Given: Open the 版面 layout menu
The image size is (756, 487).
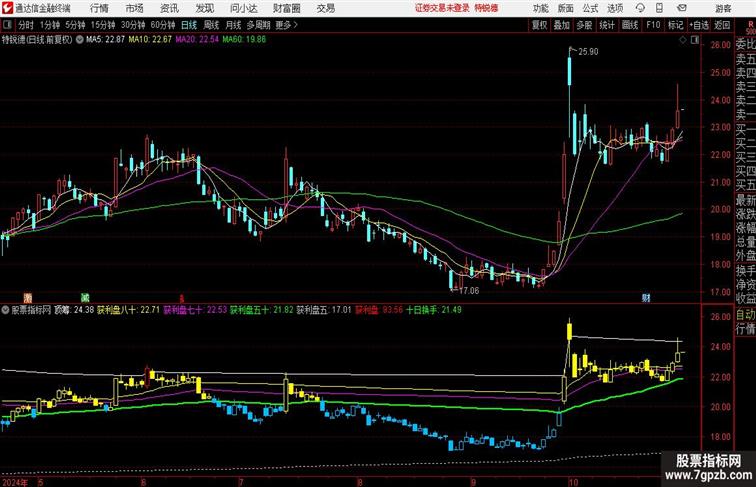Looking at the screenshot, I should (566, 8).
